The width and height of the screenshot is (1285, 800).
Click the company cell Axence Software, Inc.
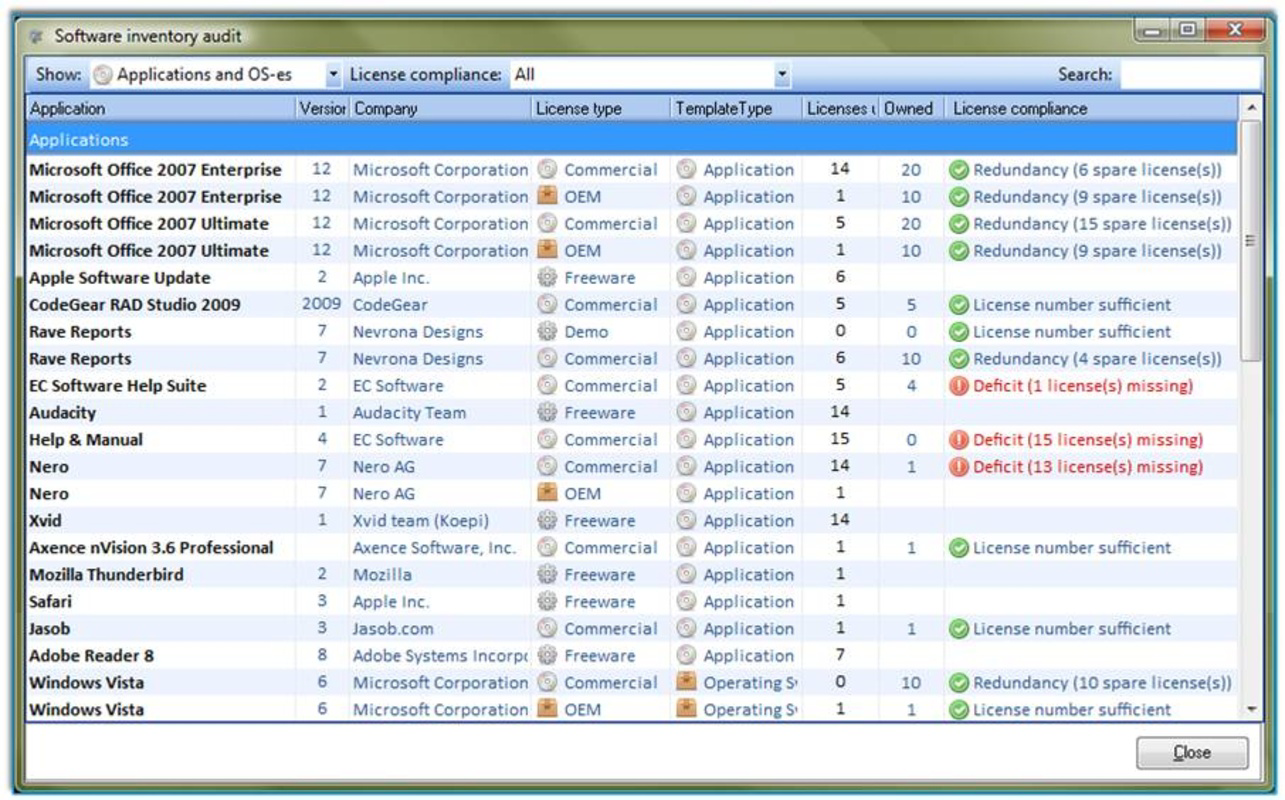434,548
